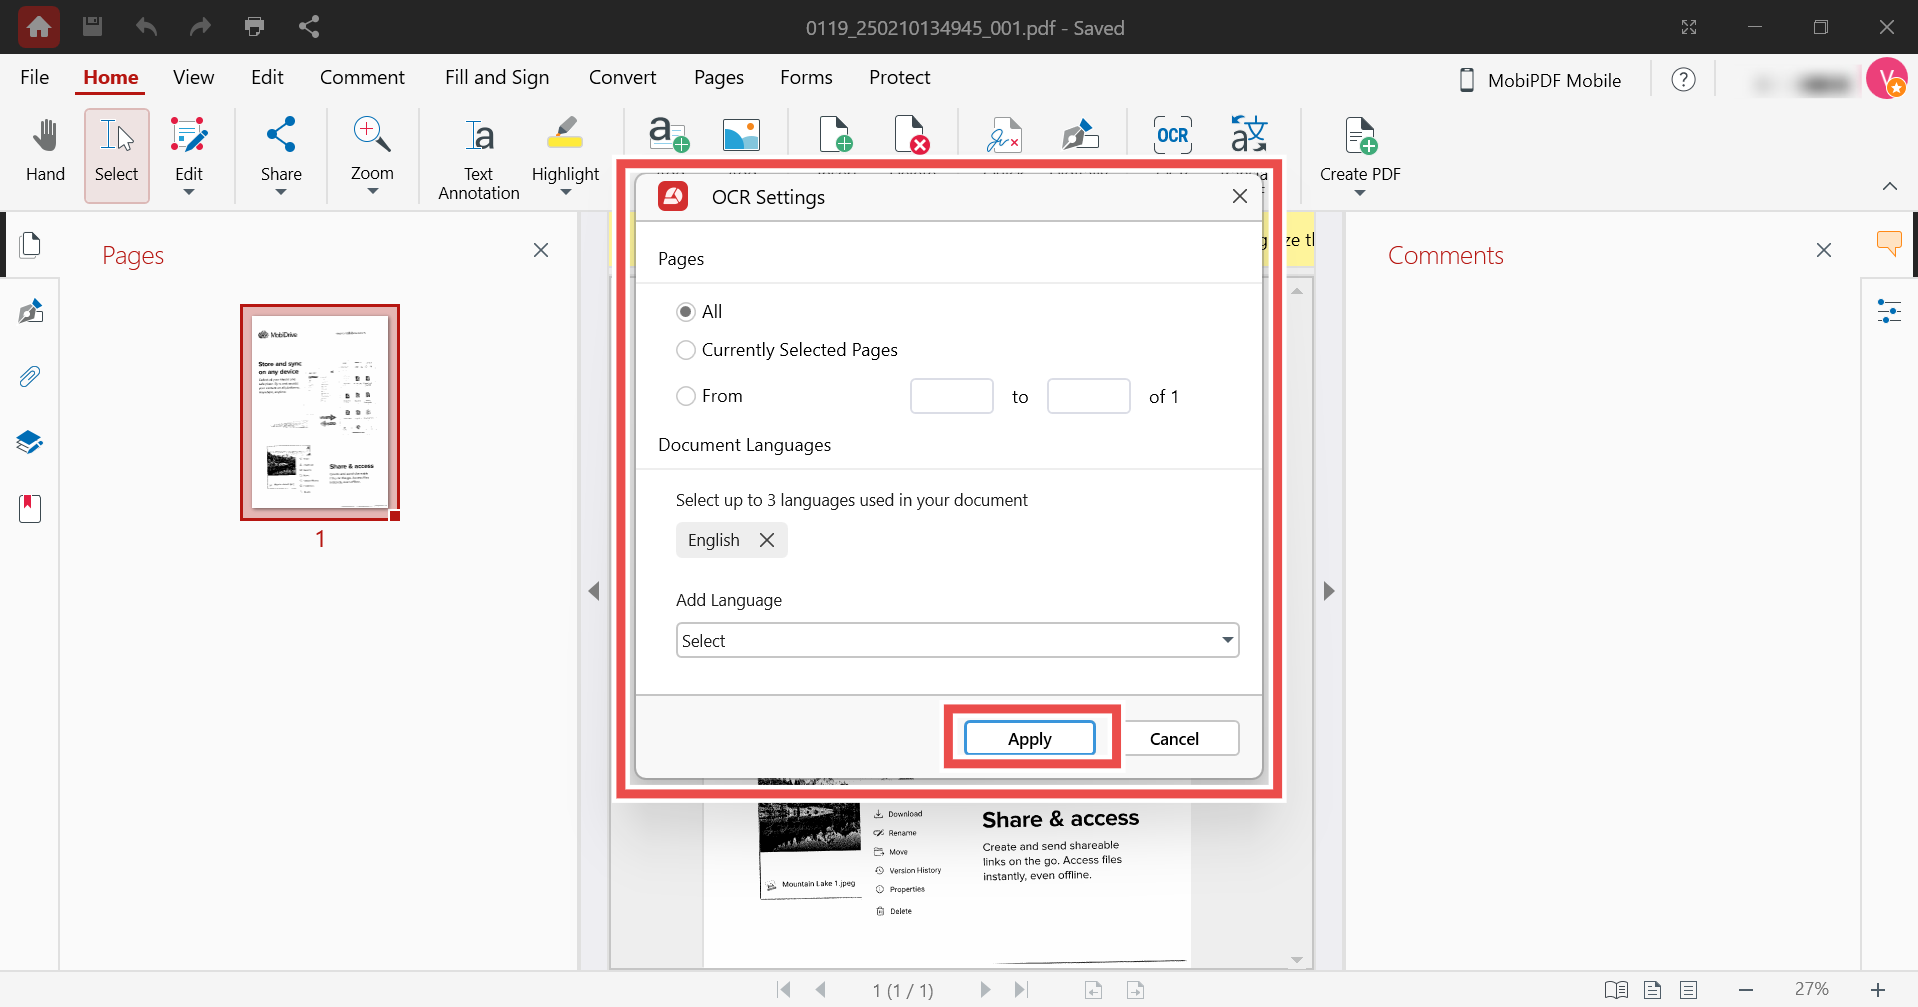Select the All pages radio button
Image resolution: width=1918 pixels, height=1007 pixels.
(686, 311)
